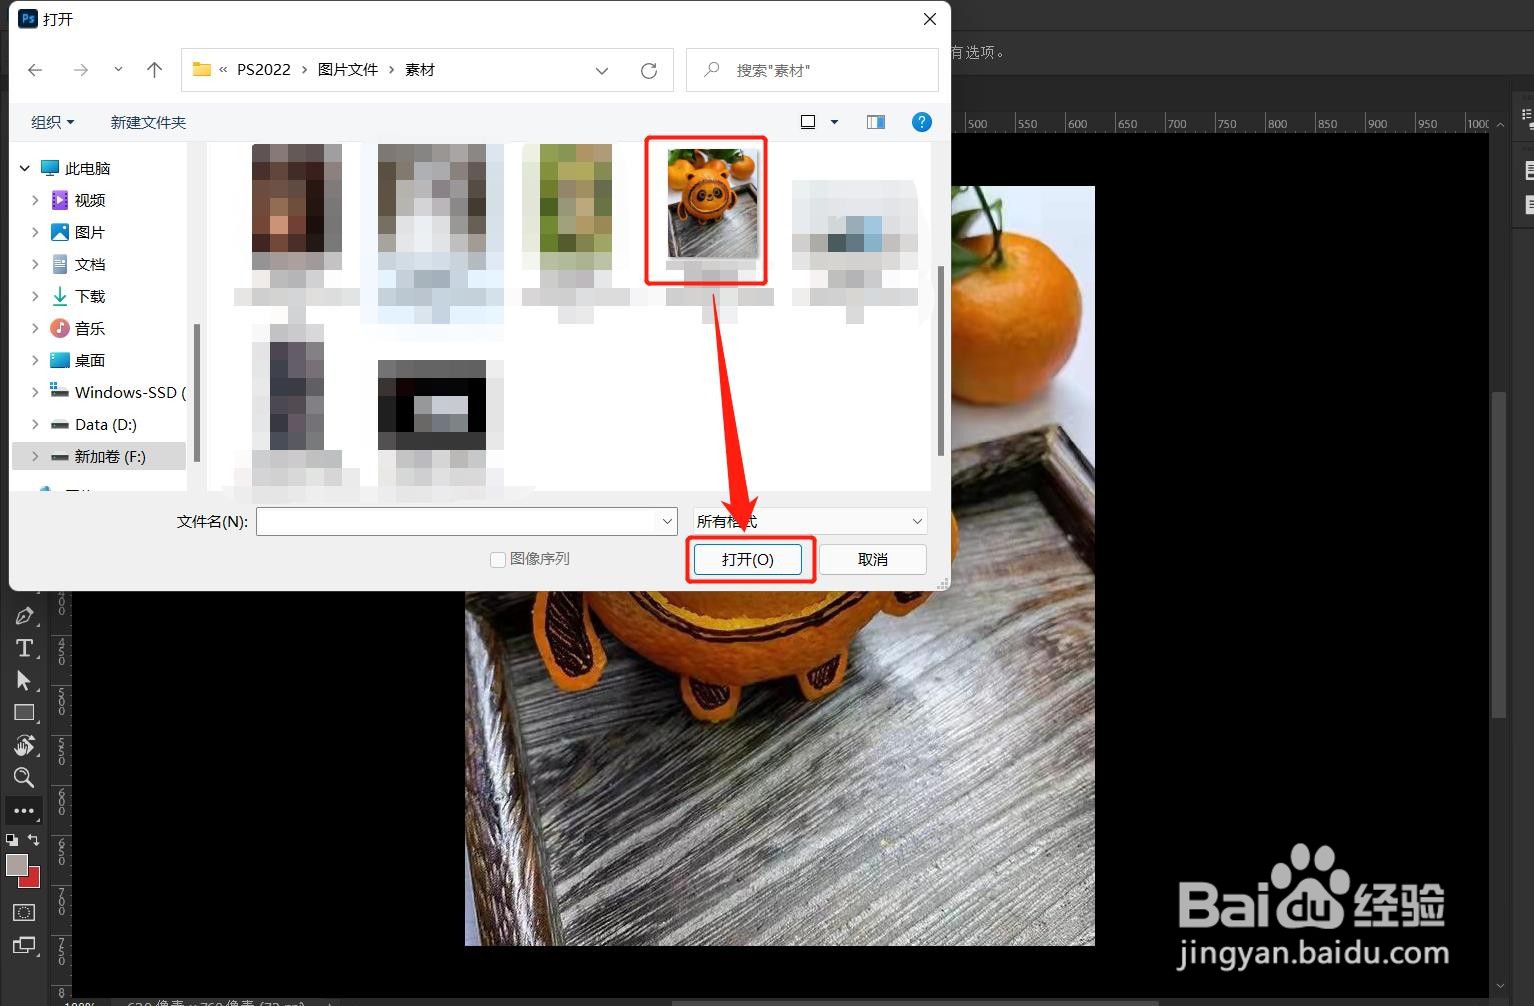Image resolution: width=1534 pixels, height=1006 pixels.
Task: Collapse the 此电脑 tree node
Action: [25, 168]
